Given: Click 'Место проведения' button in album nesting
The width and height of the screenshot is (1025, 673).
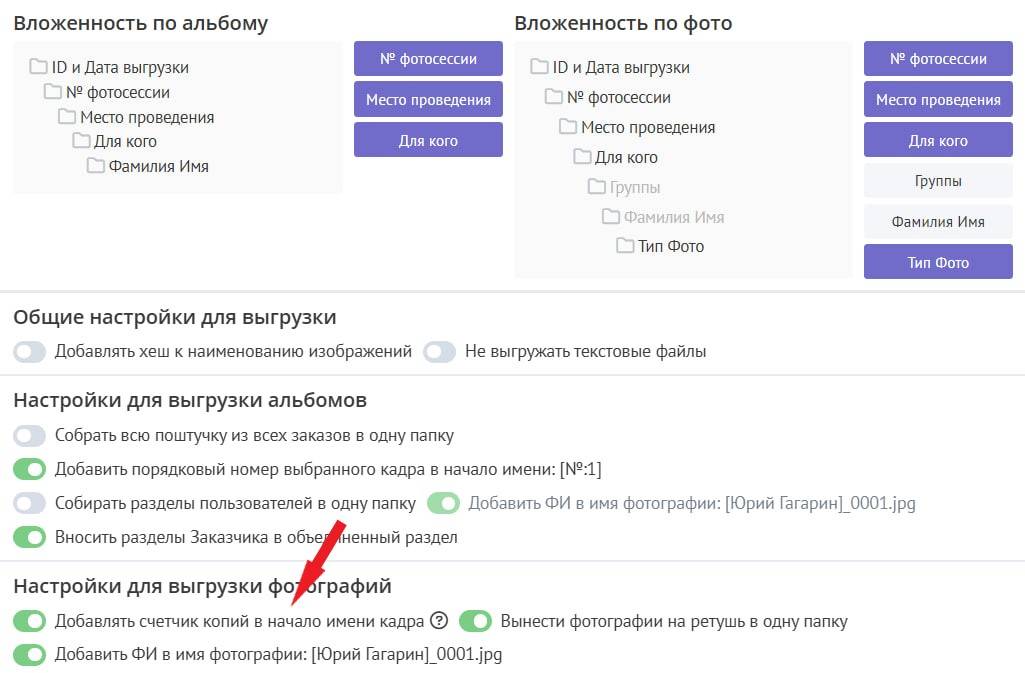Looking at the screenshot, I should pyautogui.click(x=428, y=100).
